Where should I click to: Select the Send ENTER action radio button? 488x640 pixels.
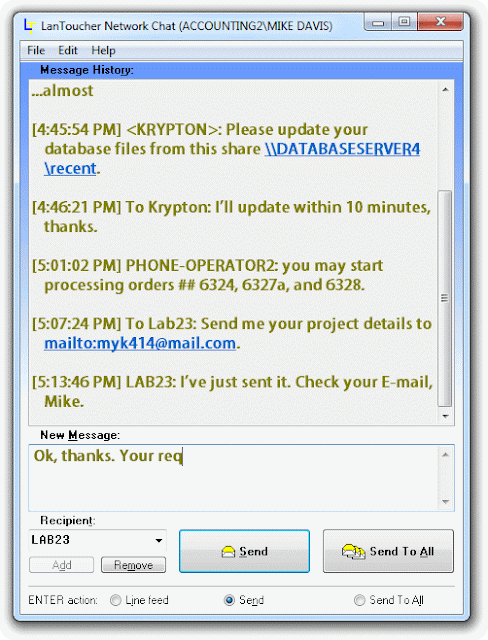point(229,600)
